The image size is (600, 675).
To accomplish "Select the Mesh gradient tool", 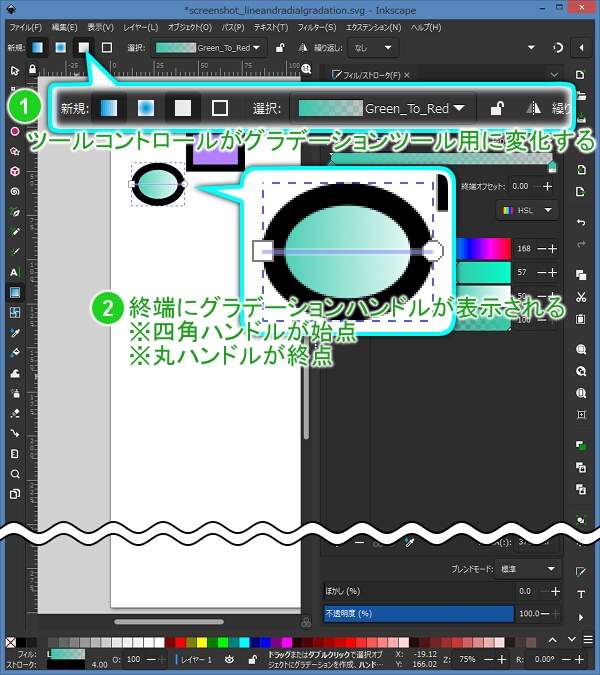I will 15,313.
